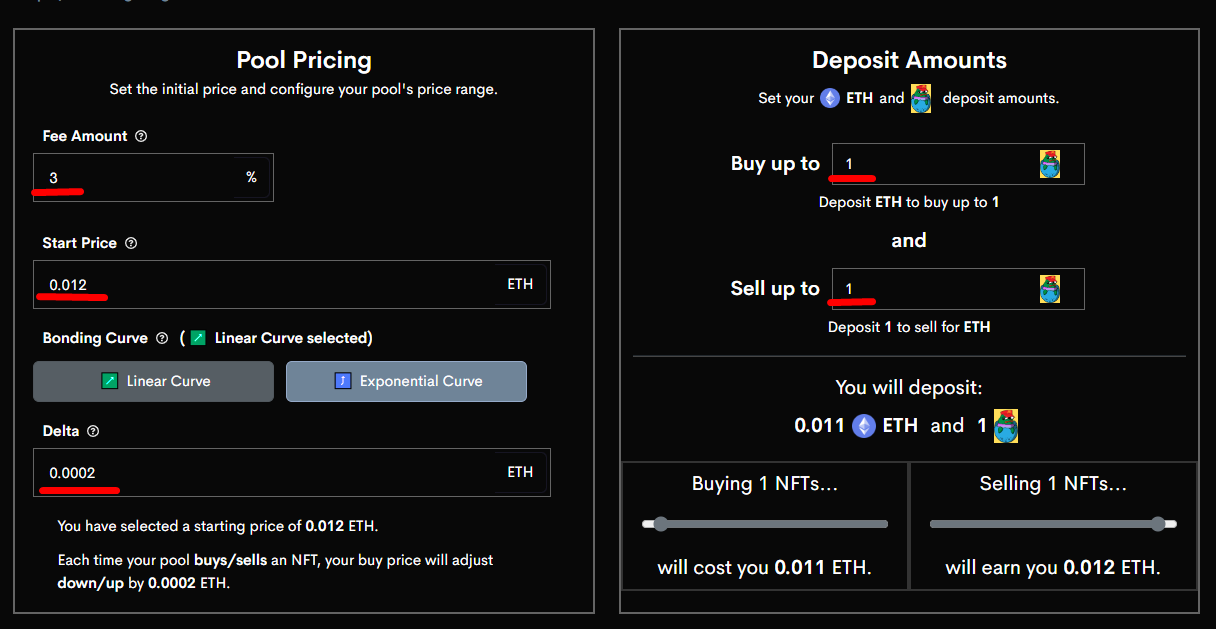Click NFT icon in Buy up to field
The width and height of the screenshot is (1216, 629).
(x=1049, y=164)
